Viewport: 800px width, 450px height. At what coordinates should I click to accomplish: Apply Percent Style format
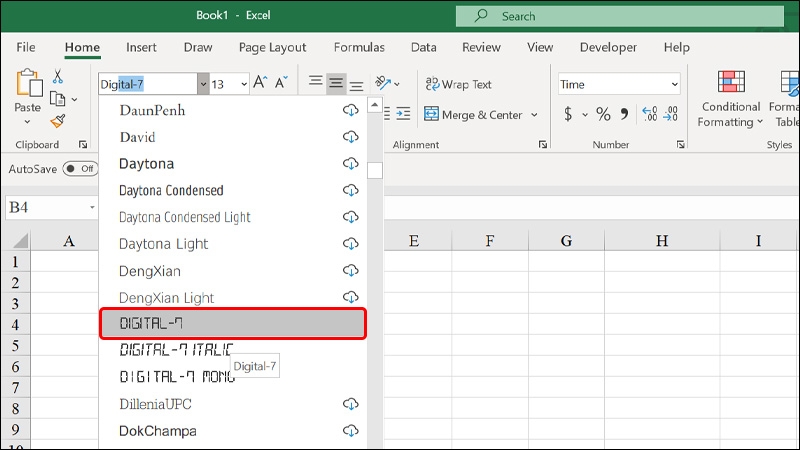click(x=603, y=114)
